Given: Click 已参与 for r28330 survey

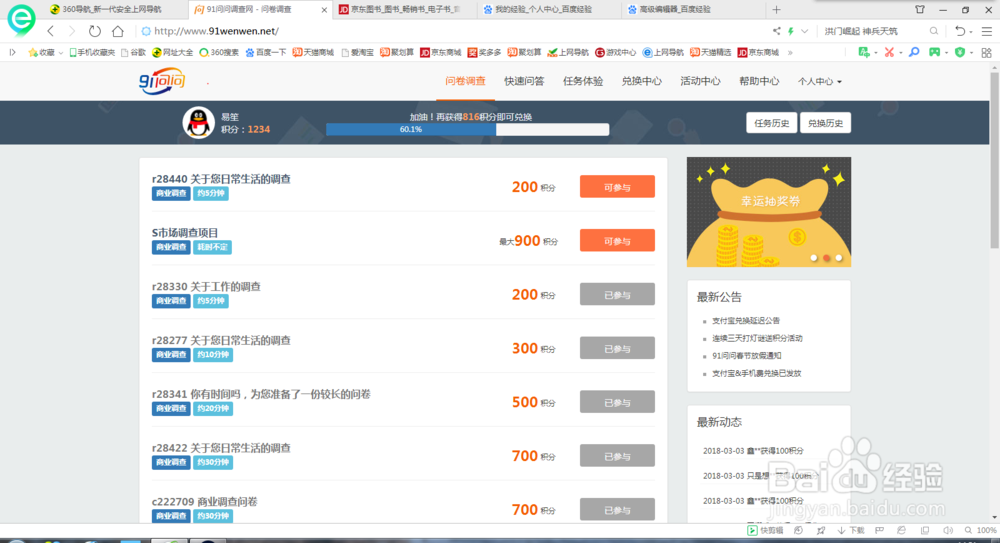Looking at the screenshot, I should pyautogui.click(x=617, y=294).
